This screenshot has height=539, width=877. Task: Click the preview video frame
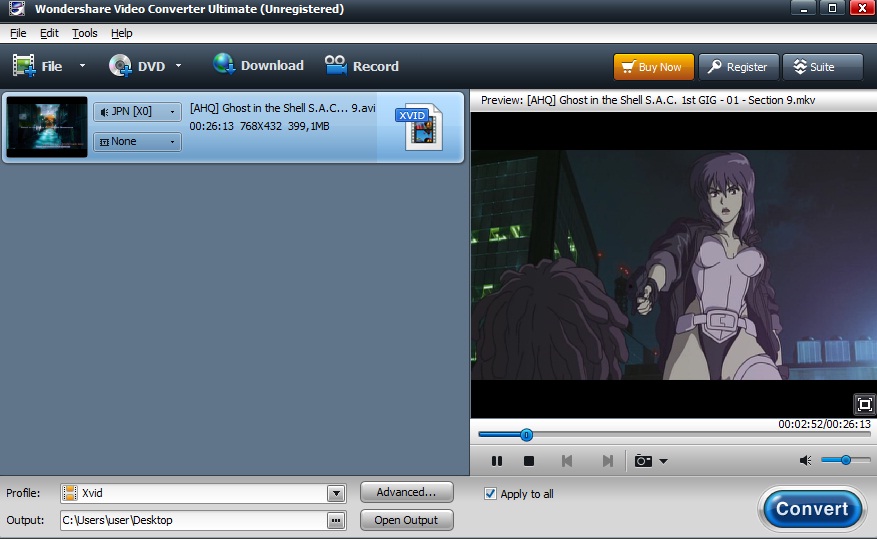pyautogui.click(x=673, y=264)
